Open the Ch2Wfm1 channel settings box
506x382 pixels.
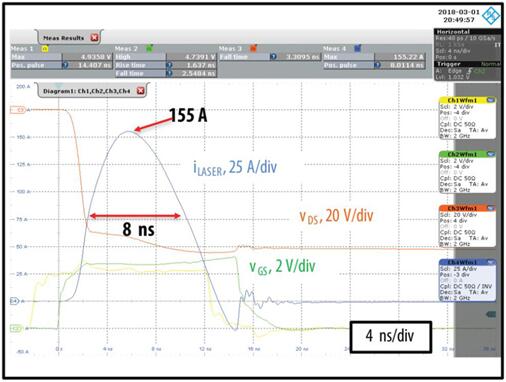point(467,172)
